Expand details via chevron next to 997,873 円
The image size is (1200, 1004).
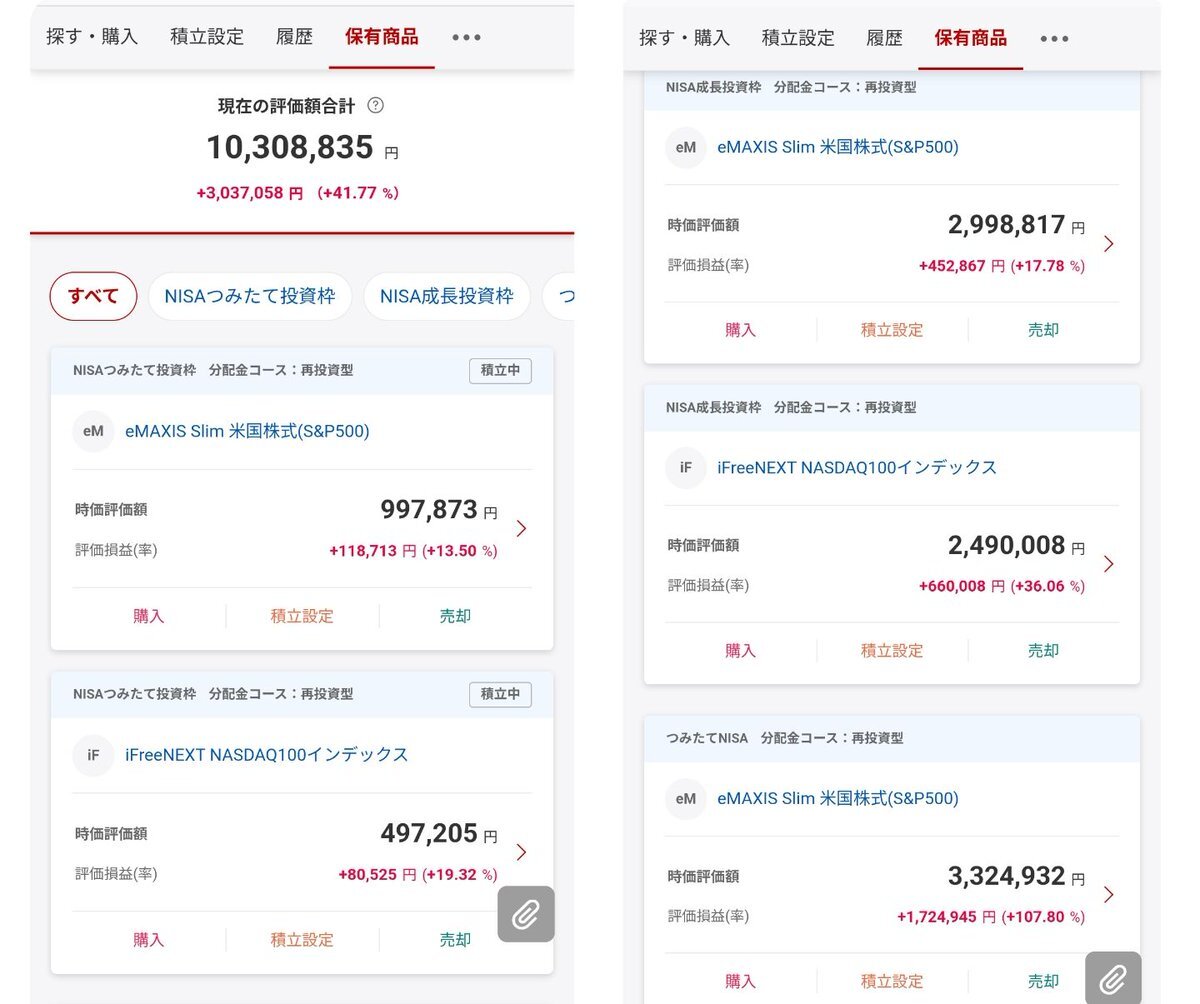520,528
